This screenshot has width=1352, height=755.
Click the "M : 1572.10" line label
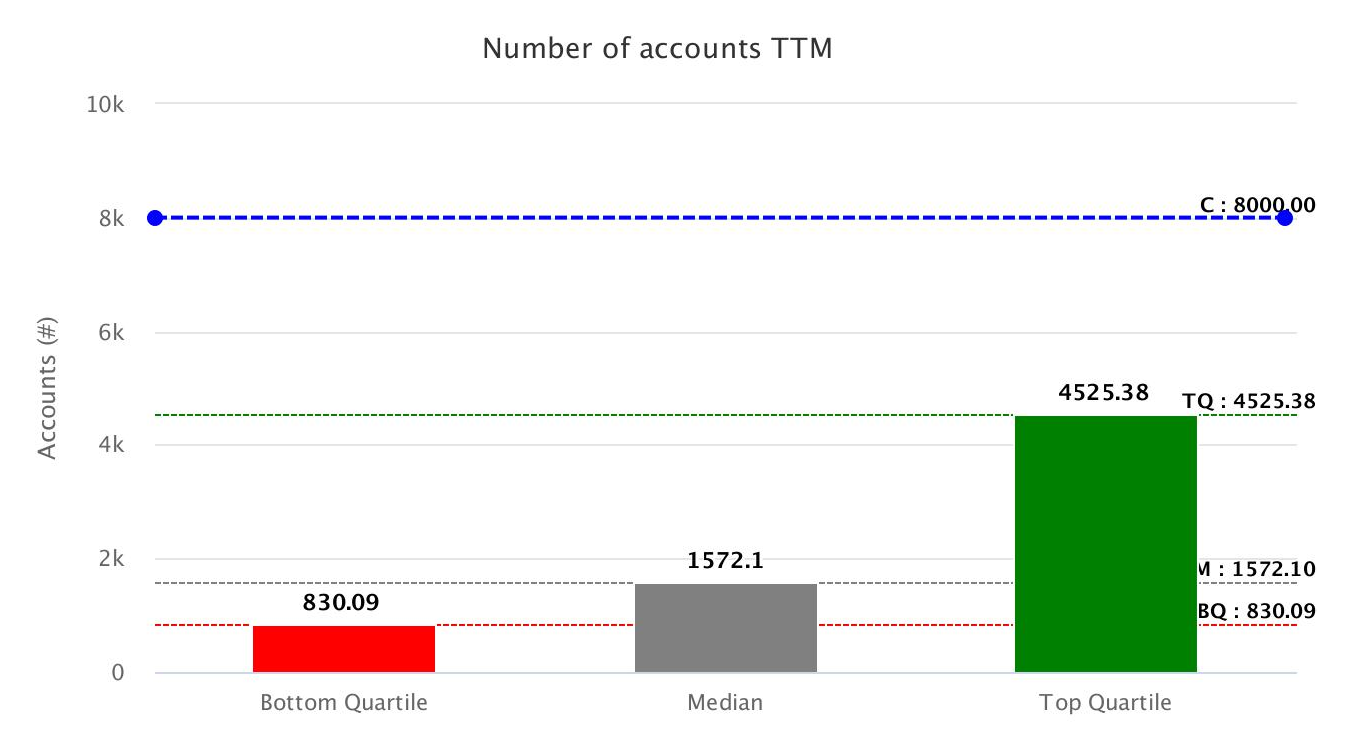tap(1255, 569)
